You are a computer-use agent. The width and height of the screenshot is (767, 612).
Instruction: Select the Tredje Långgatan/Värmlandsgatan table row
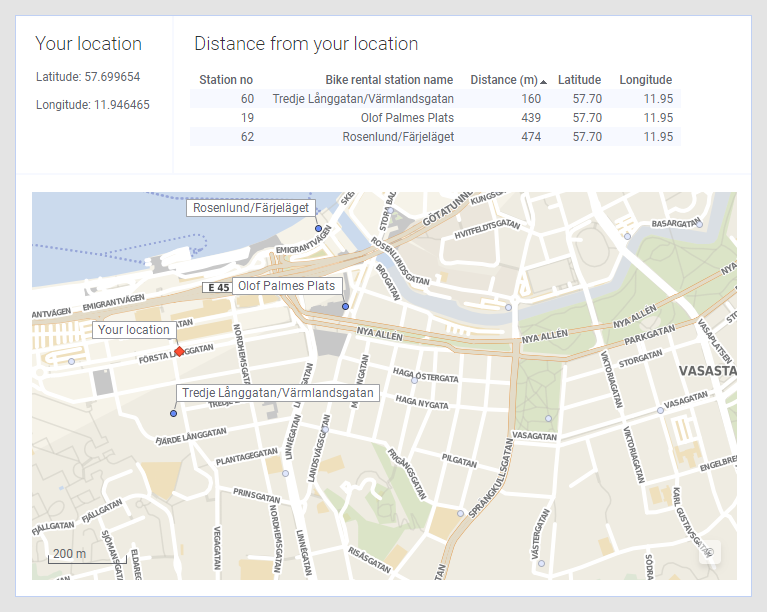(435, 99)
